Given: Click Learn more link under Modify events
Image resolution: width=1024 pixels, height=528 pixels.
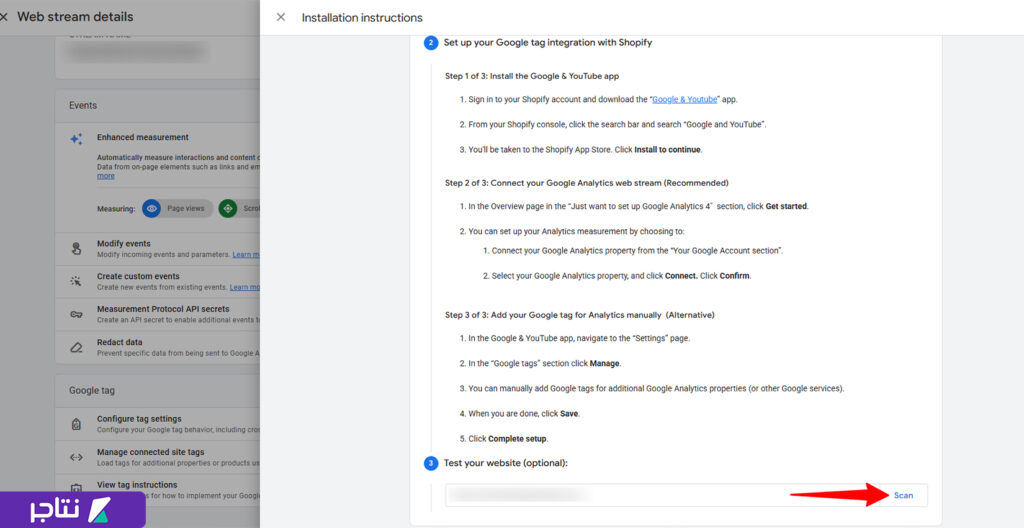Looking at the screenshot, I should (x=246, y=254).
